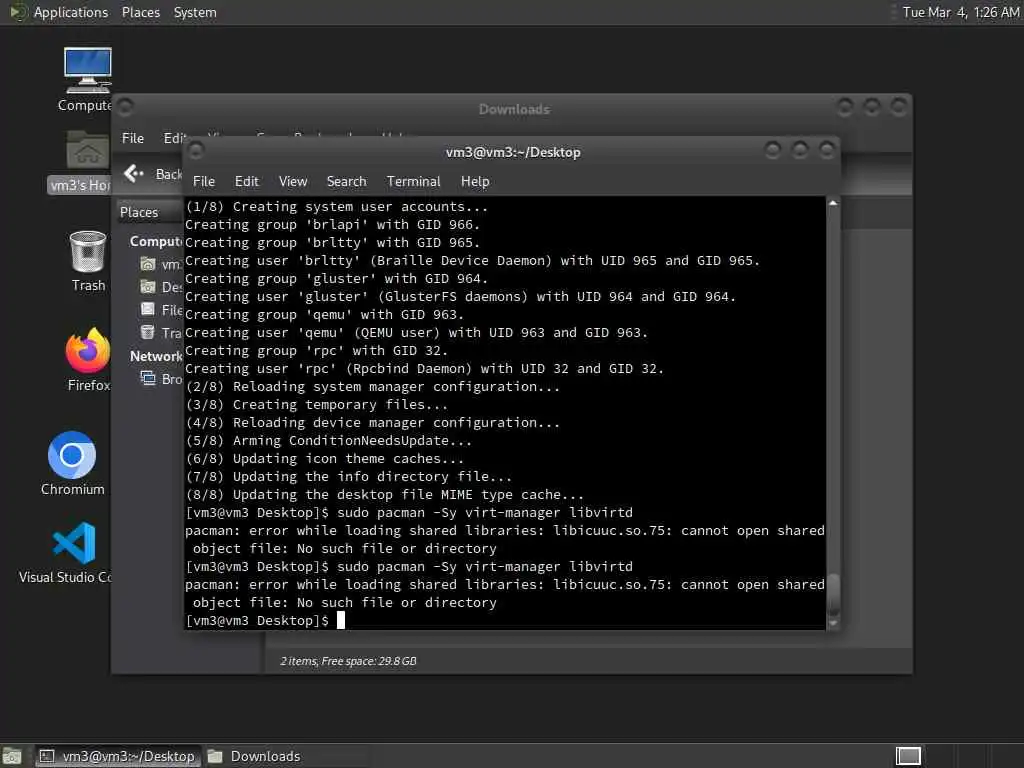The width and height of the screenshot is (1024, 768).
Task: Open vm3's Home folder icon on desktop
Action: (87, 151)
